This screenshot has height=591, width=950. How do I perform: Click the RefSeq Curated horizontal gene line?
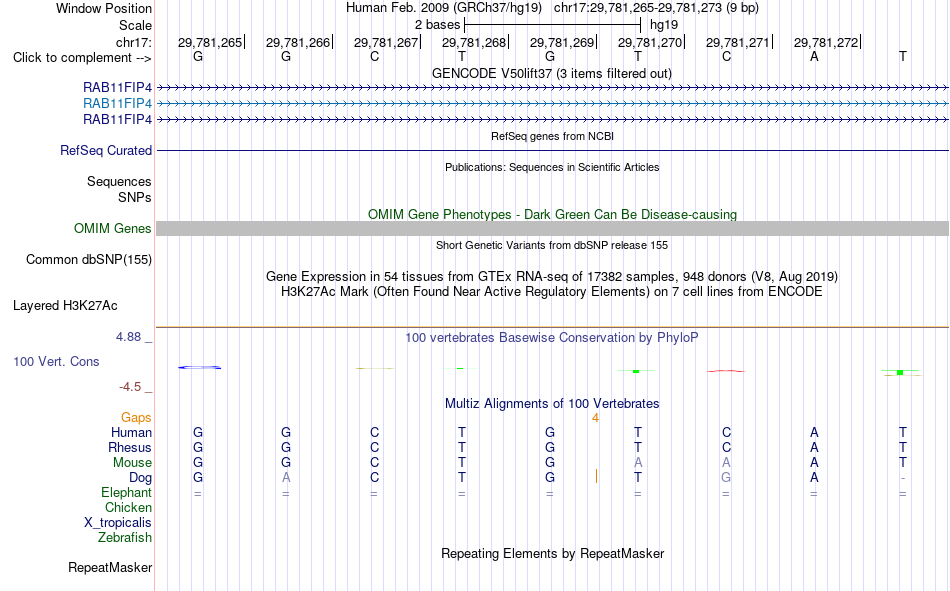click(x=552, y=150)
